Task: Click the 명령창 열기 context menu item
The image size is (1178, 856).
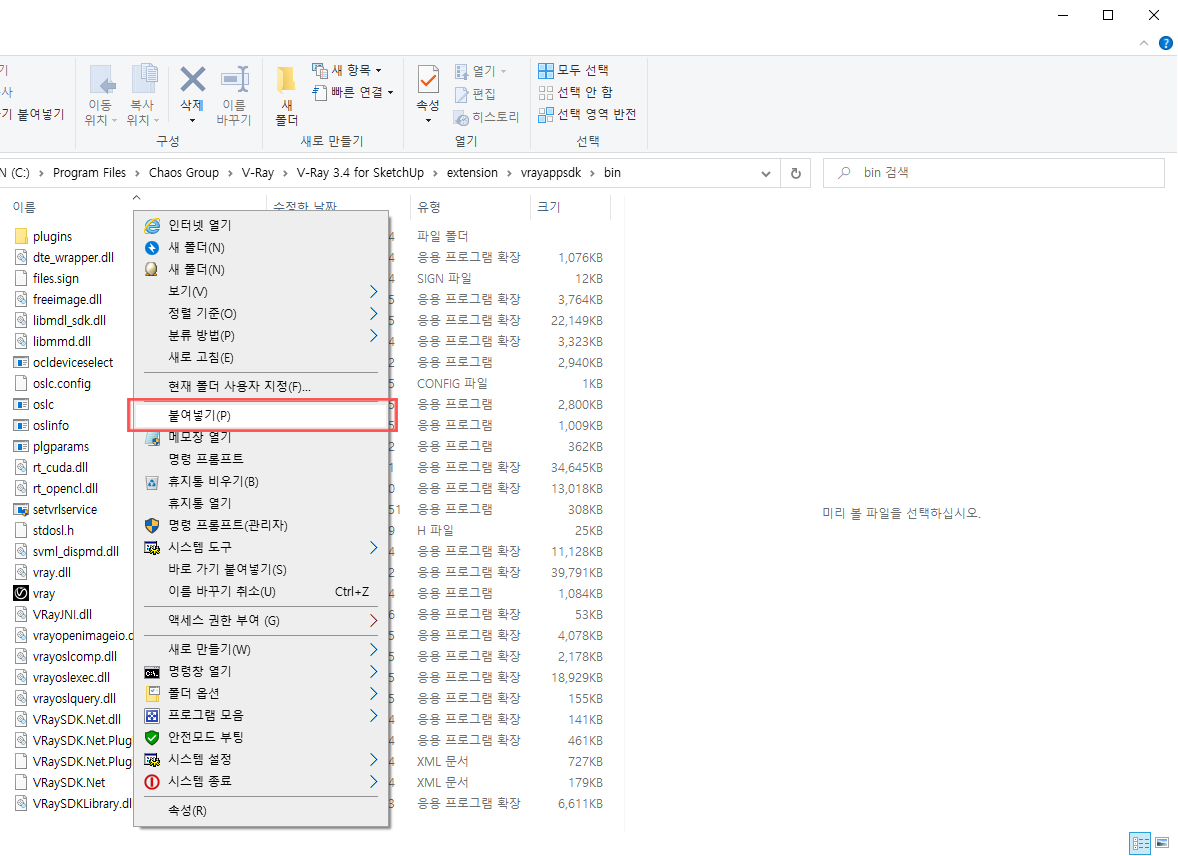Action: (x=261, y=671)
